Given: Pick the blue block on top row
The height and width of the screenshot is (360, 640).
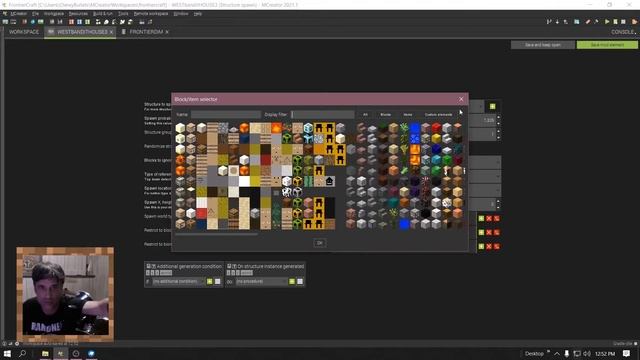Looking at the screenshot, I should tap(415, 127).
